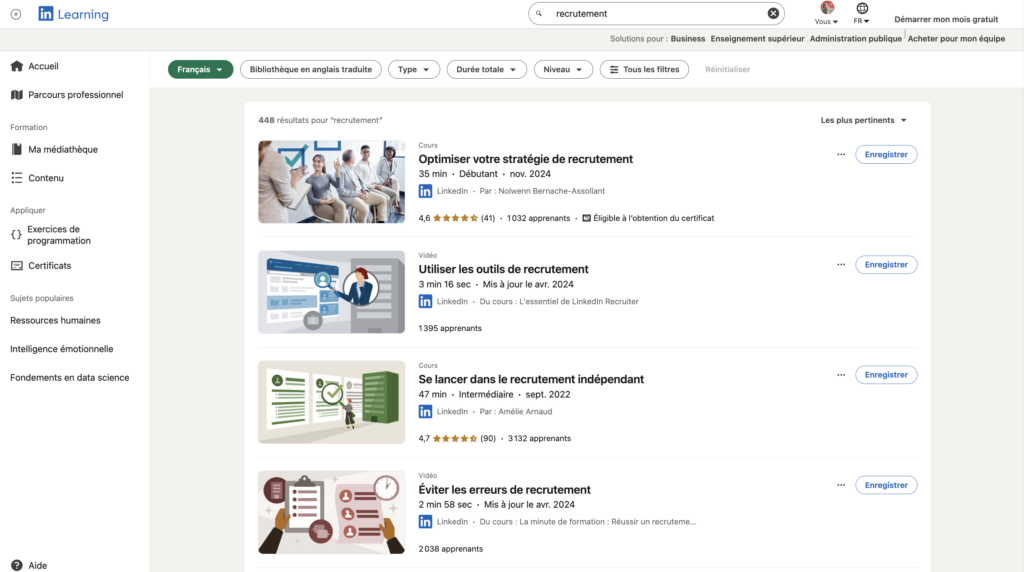Click Démarrer mon mois gratuit
The width and height of the screenshot is (1024, 572).
[946, 19]
